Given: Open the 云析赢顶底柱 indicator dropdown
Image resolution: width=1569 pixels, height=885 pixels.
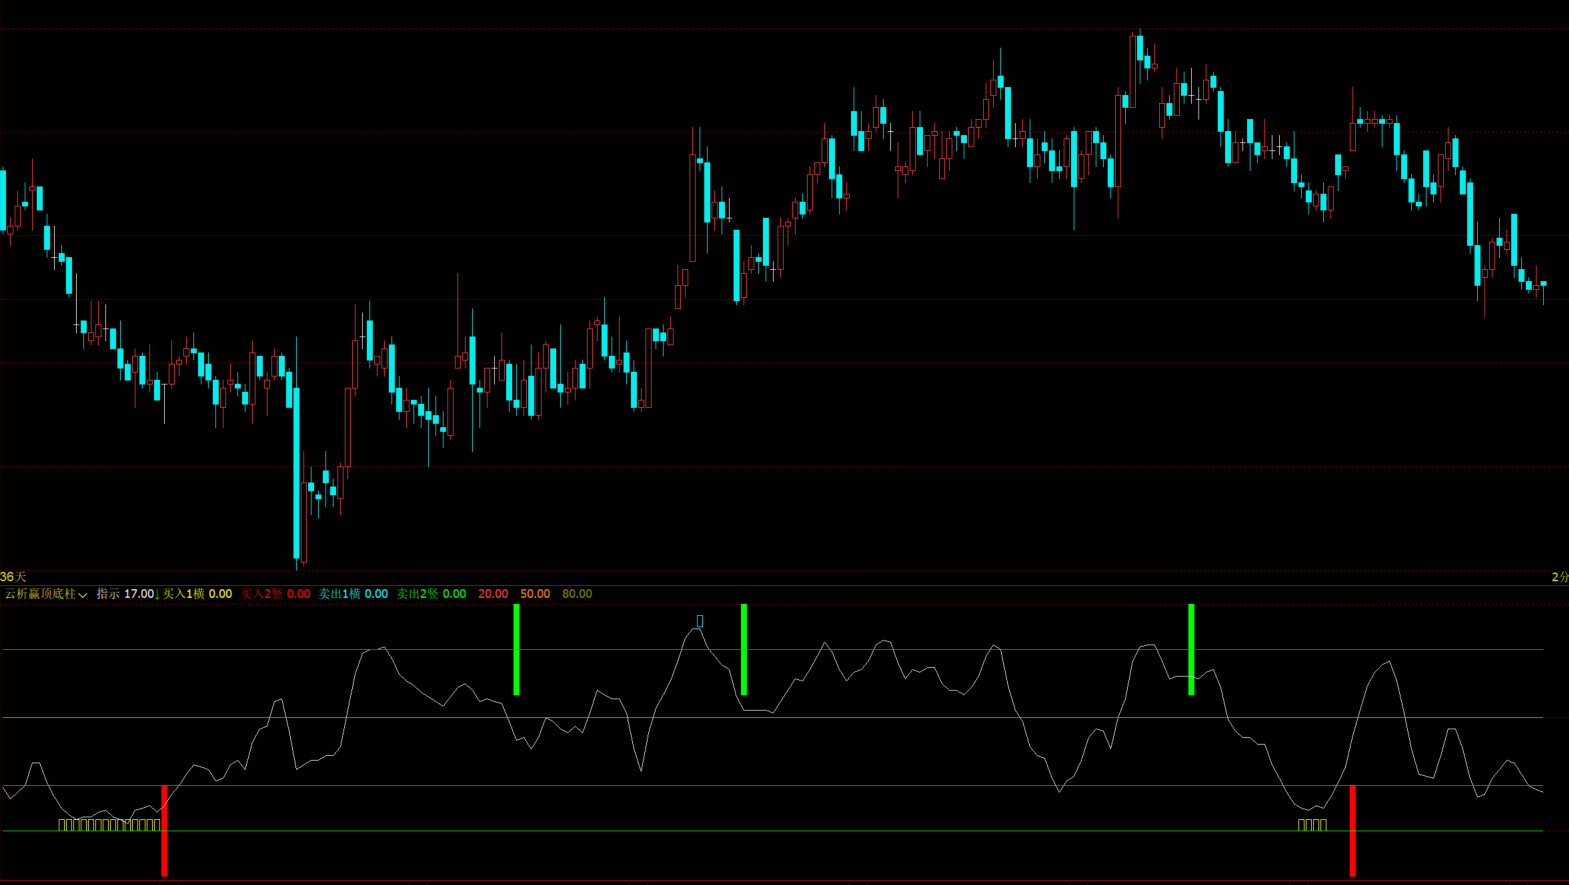Looking at the screenshot, I should tap(46, 594).
